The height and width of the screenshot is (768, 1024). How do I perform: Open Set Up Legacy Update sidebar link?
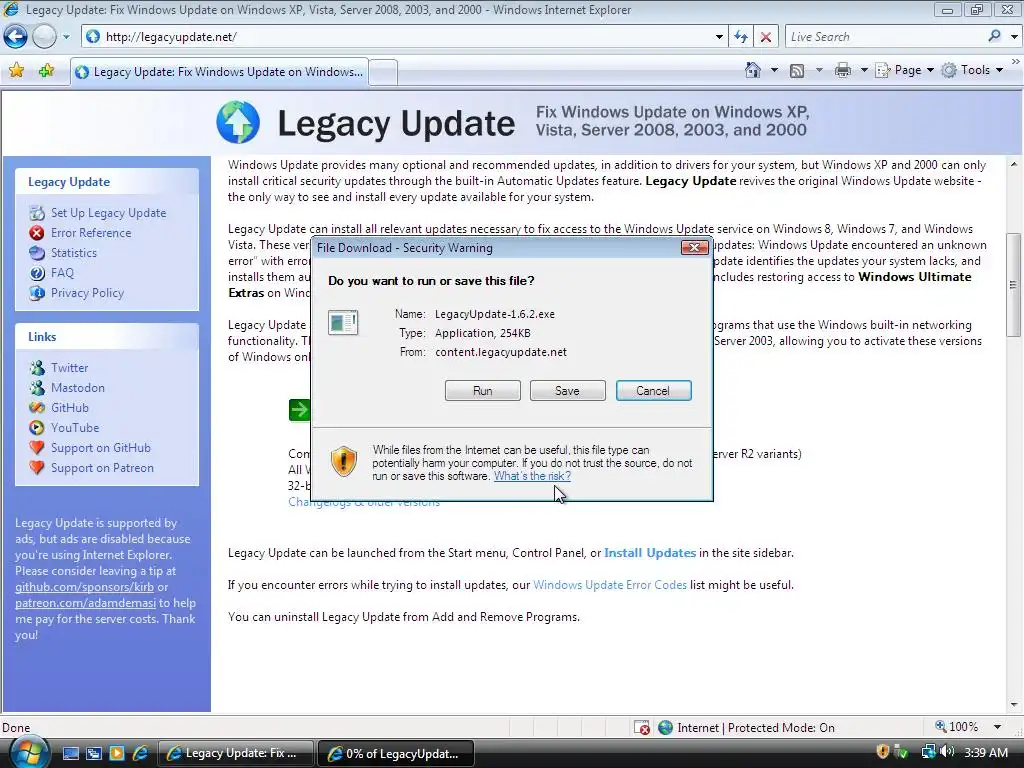pyautogui.click(x=108, y=213)
